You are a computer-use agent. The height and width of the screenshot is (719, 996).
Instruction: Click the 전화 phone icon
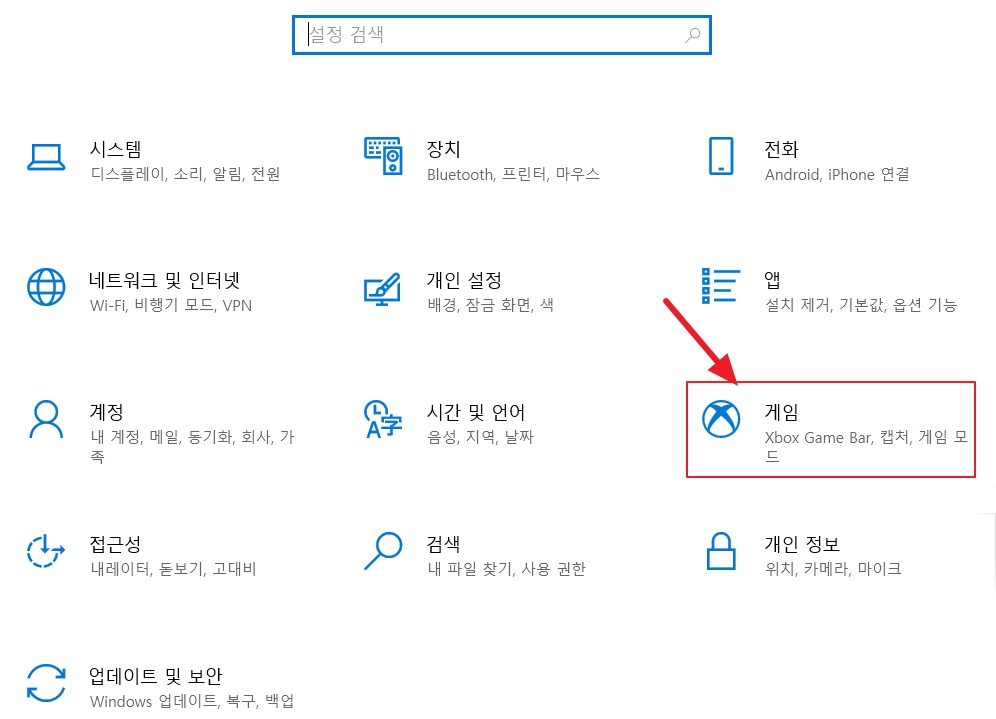[x=721, y=156]
